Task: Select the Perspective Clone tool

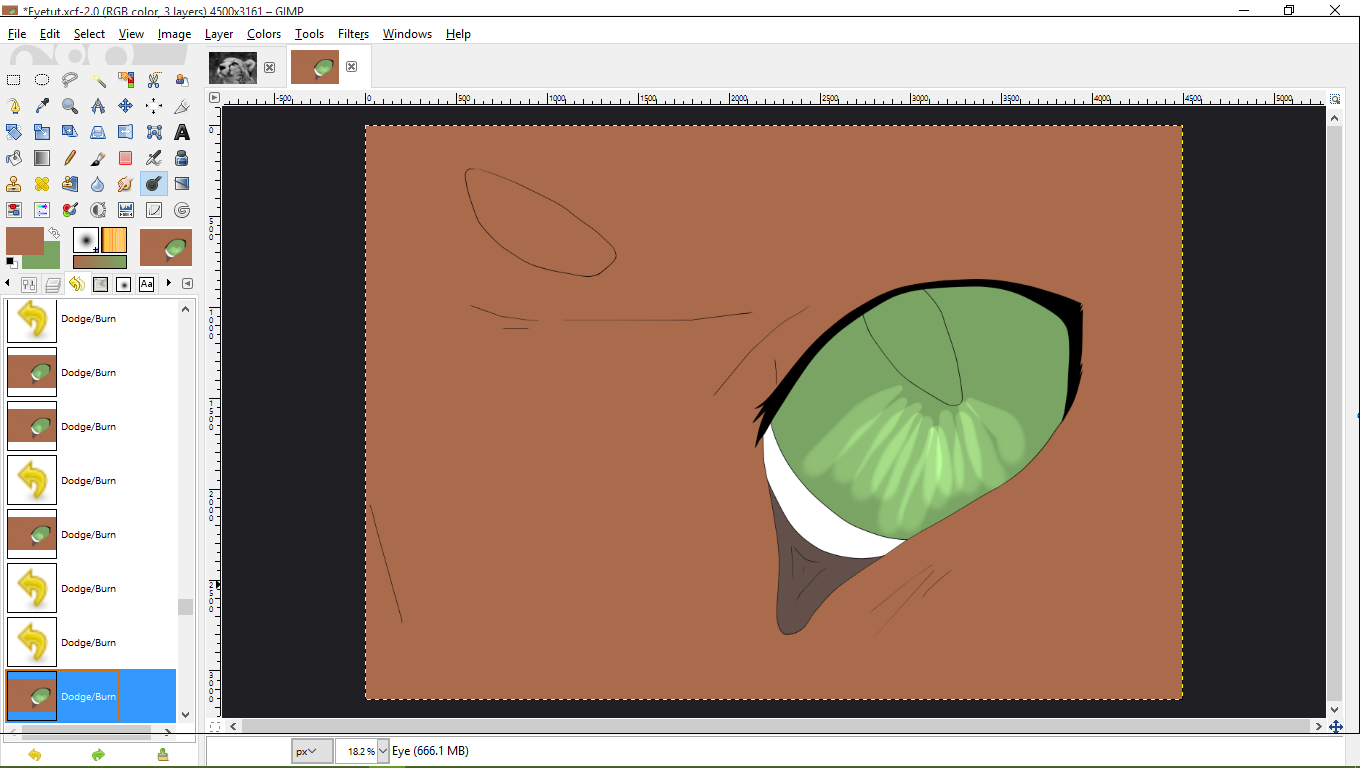Action: [x=70, y=184]
